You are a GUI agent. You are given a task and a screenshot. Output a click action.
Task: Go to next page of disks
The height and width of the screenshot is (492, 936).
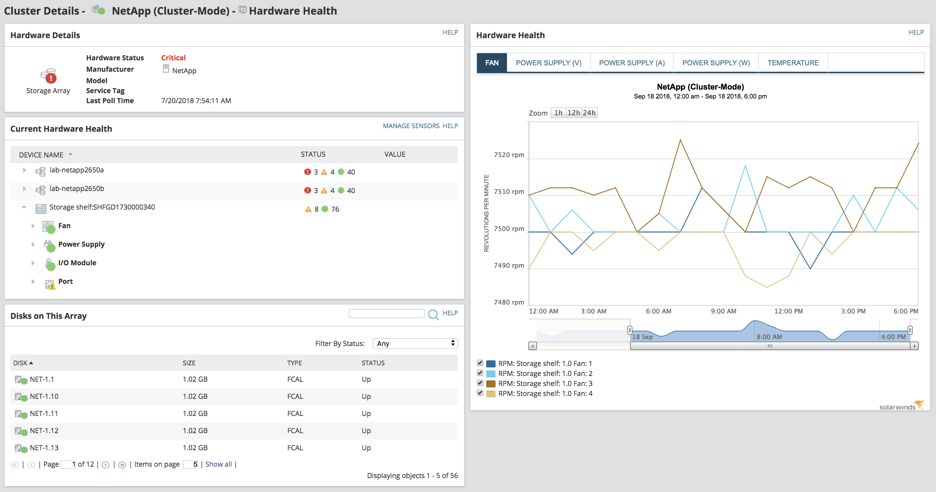pyautogui.click(x=106, y=465)
